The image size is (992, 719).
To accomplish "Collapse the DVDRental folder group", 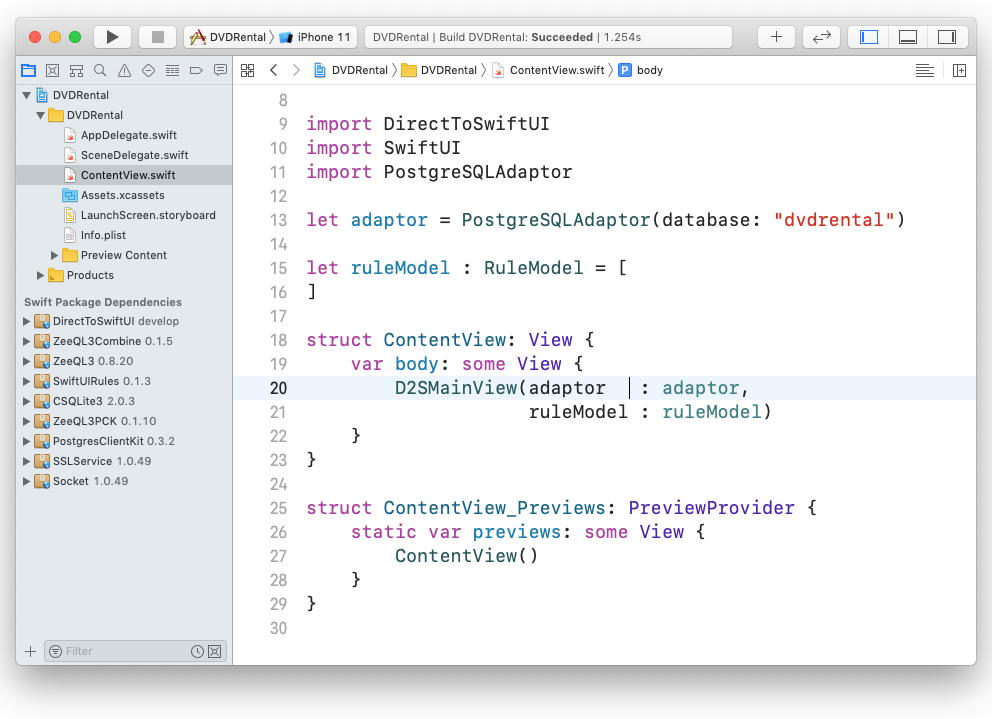I will tap(40, 115).
